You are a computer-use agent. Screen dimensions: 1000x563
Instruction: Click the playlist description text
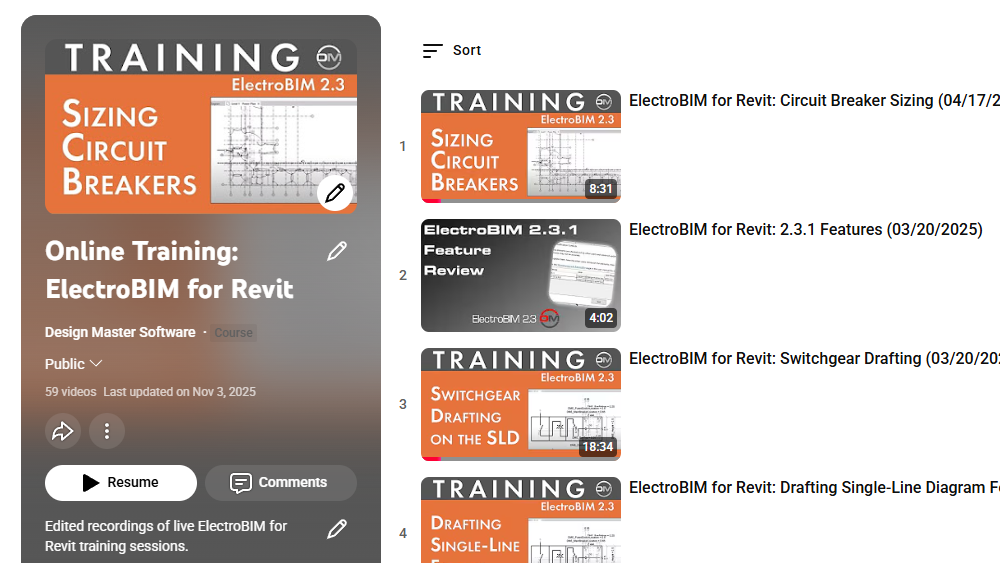pyautogui.click(x=166, y=536)
